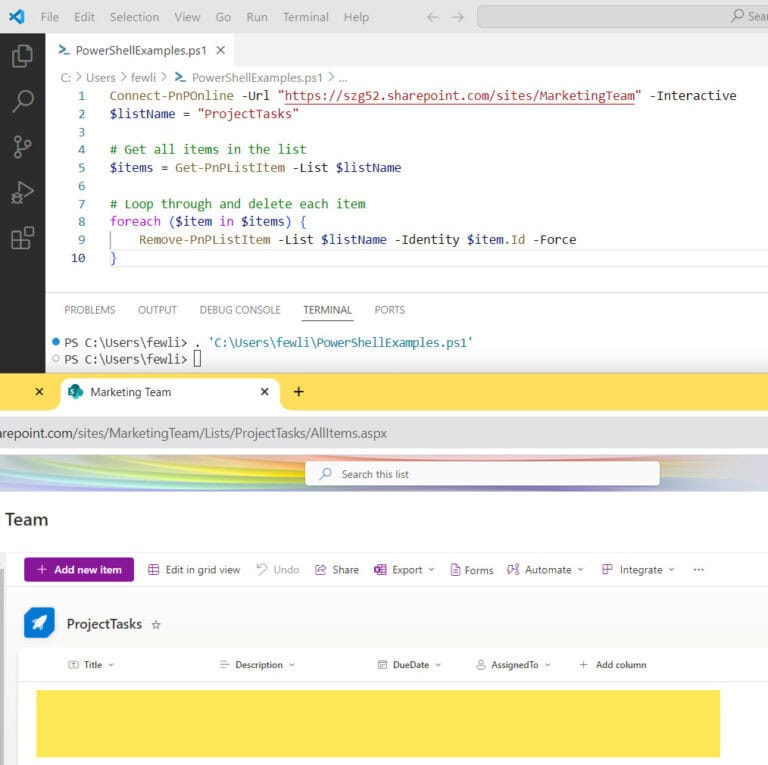Open the Help menu

click(356, 17)
